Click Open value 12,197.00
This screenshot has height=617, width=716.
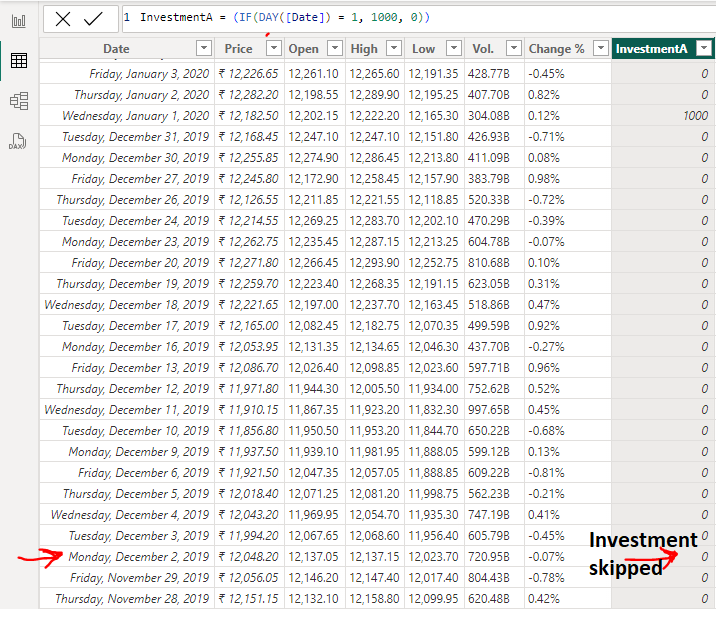[313, 305]
